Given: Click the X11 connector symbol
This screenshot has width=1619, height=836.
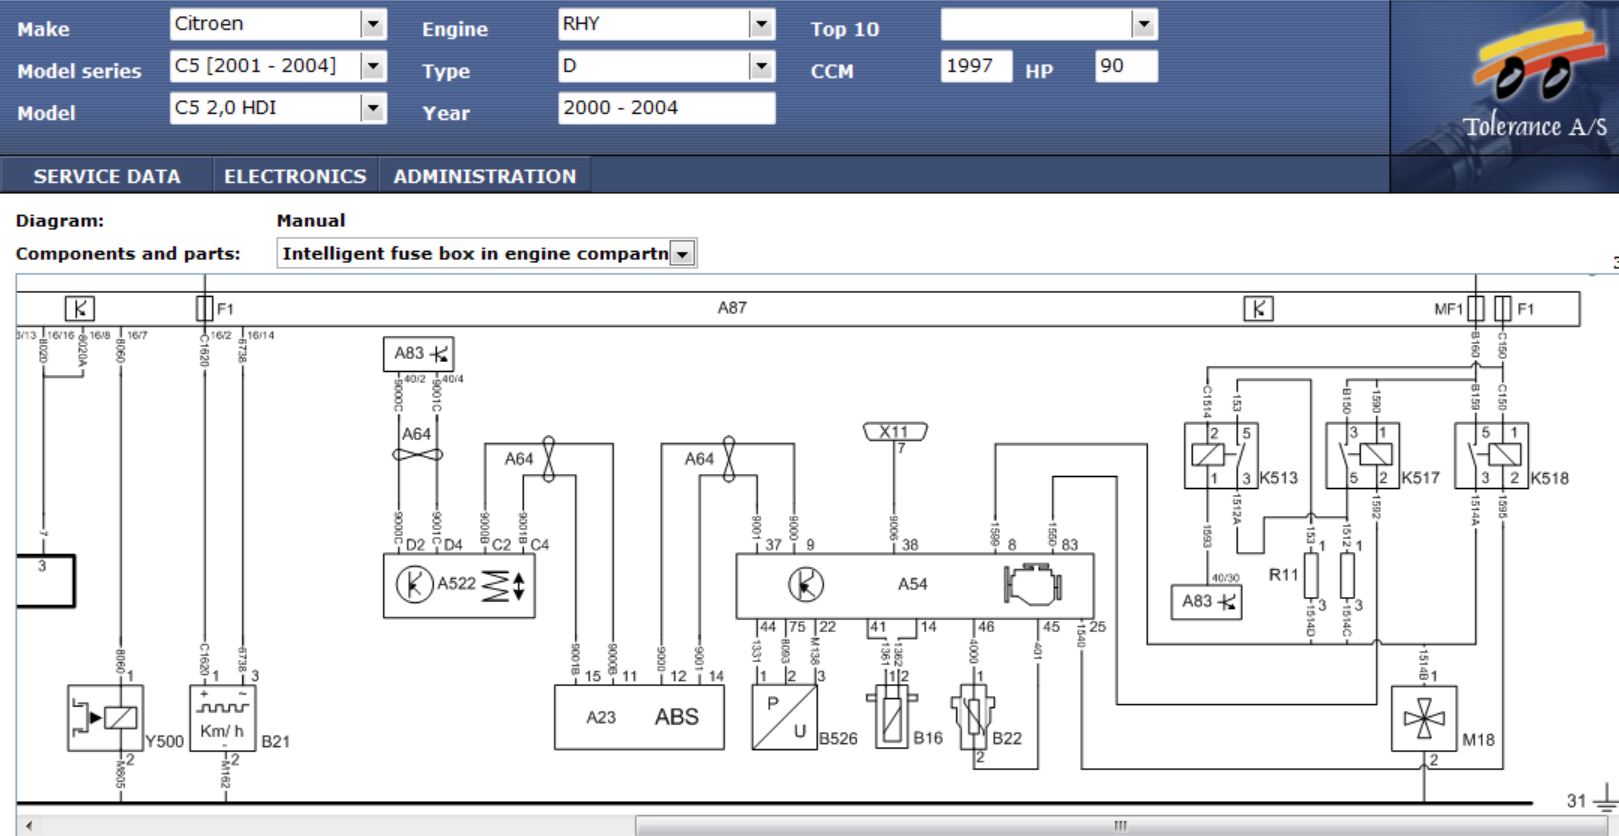Looking at the screenshot, I should pos(895,432).
